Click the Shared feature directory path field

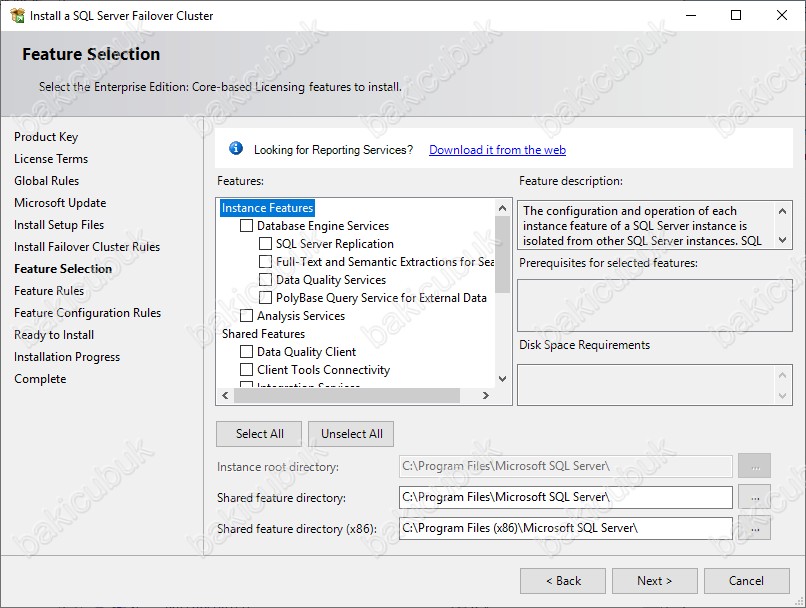tap(565, 497)
